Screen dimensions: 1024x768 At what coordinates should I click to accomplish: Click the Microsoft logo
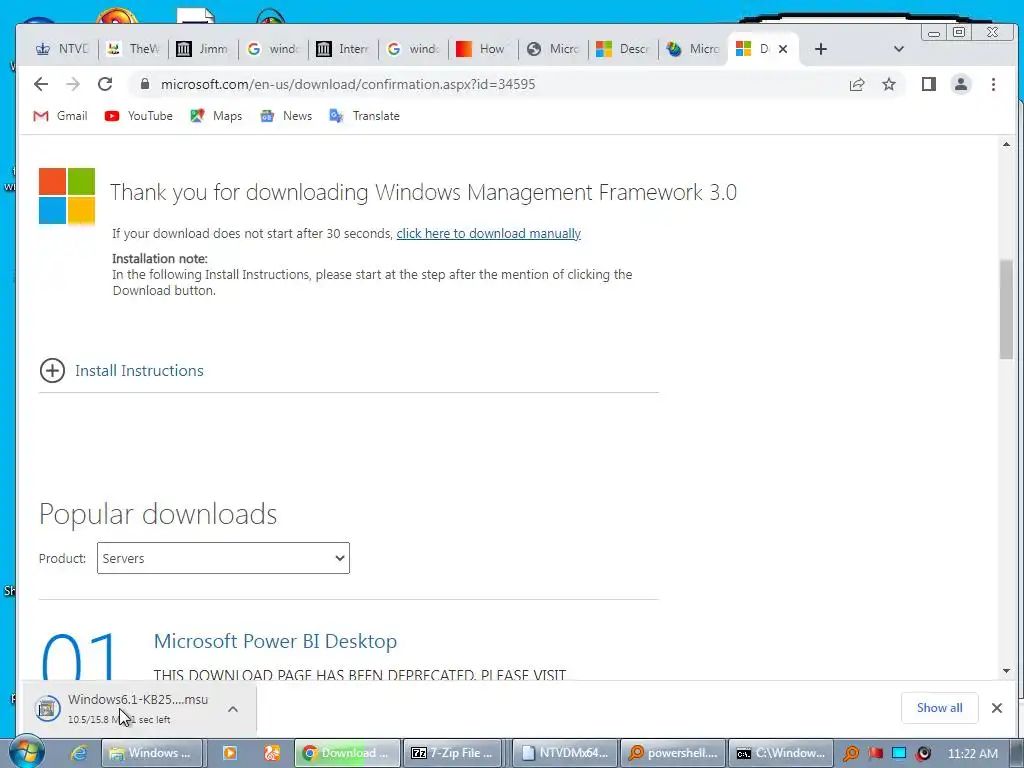[x=67, y=196]
